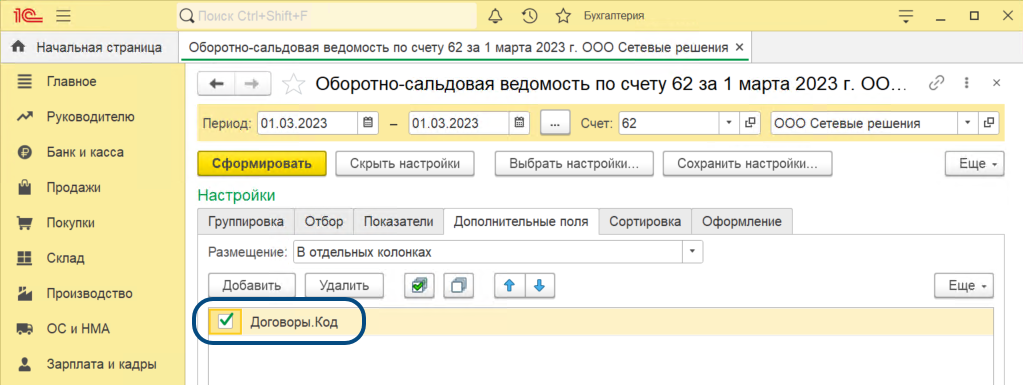
Task: Switch to the Сортировка tab
Action: [645, 221]
